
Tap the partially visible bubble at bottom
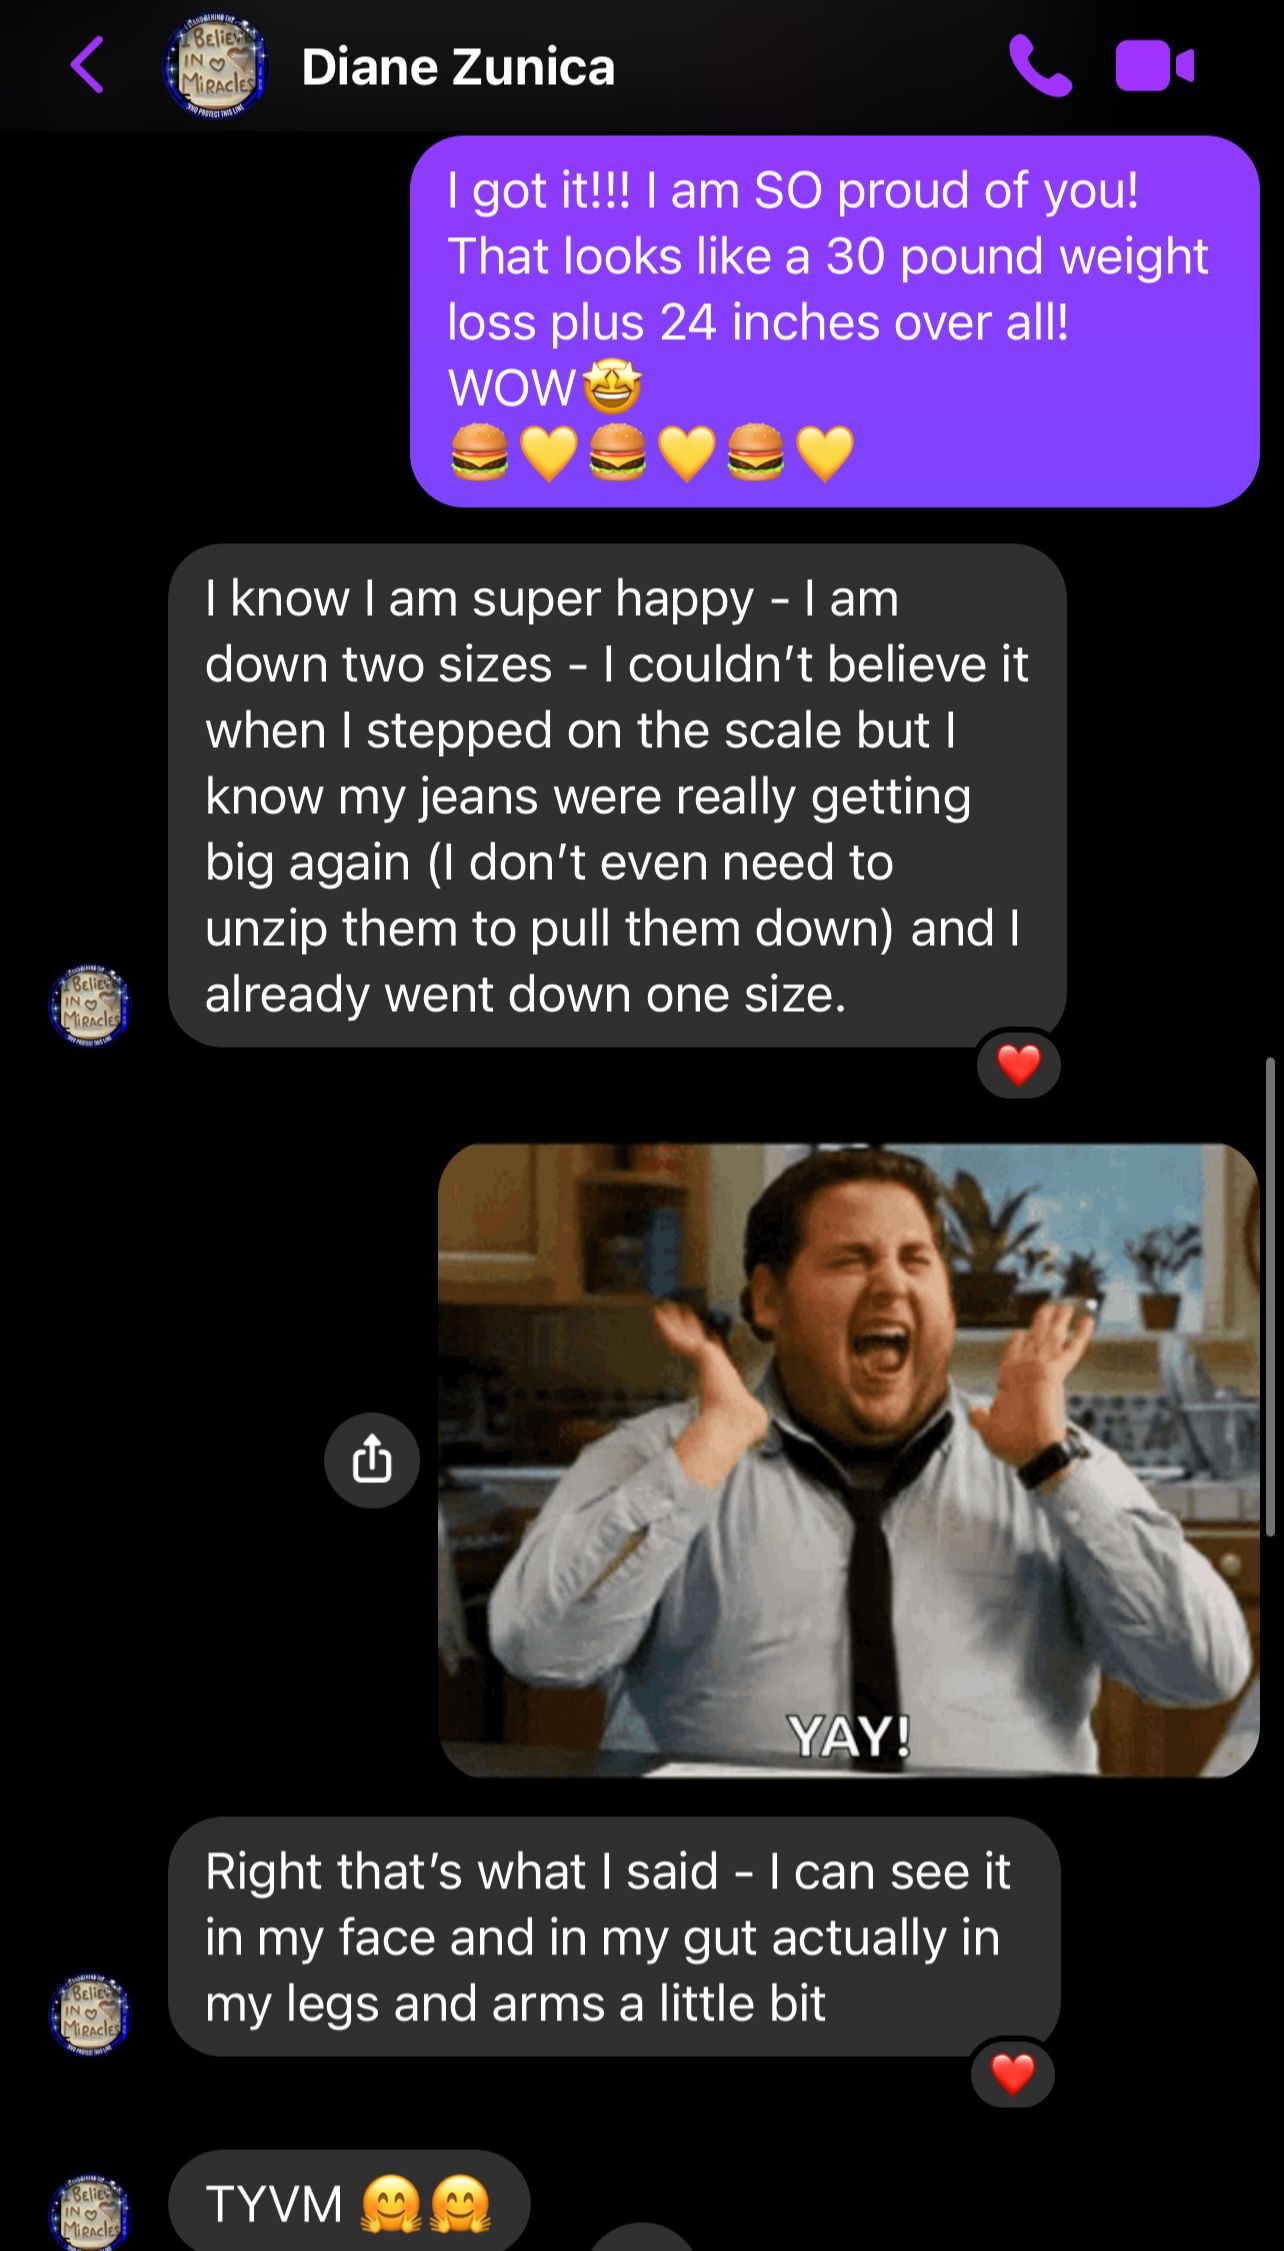642,2238
